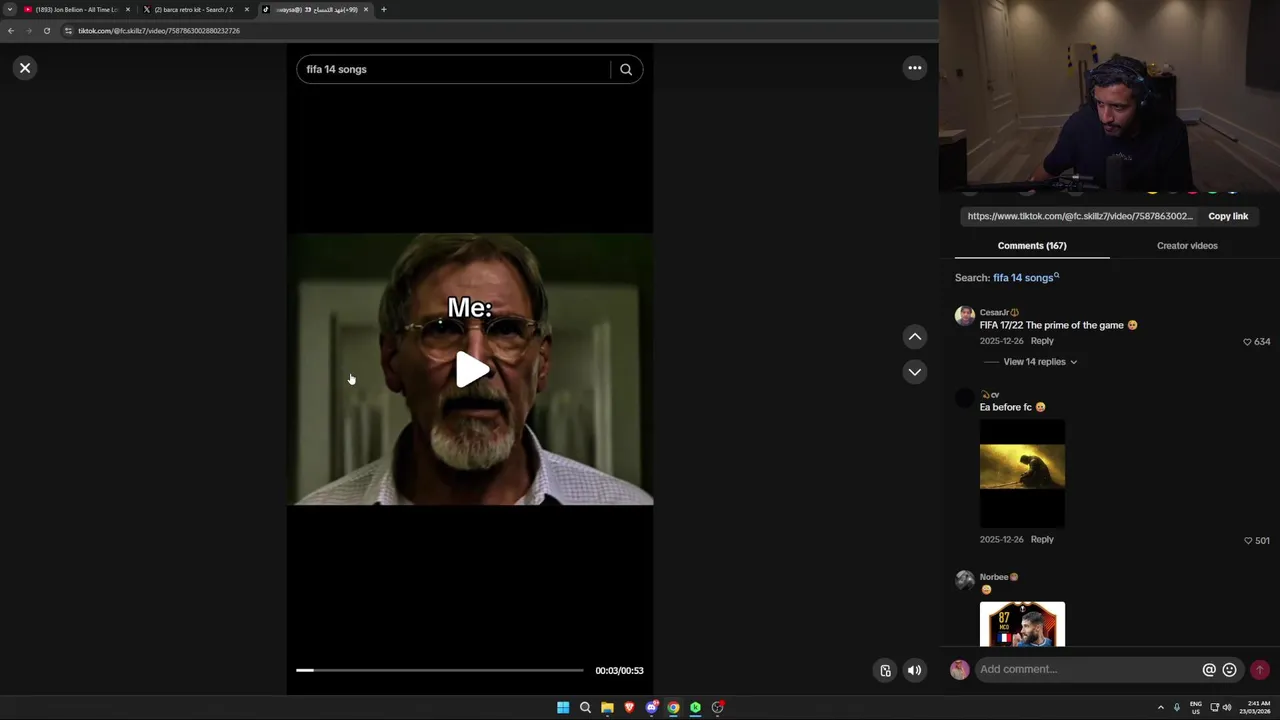1280x720 pixels.
Task: Click the 'fifa 14 songs' search link in comments panel
Action: pyautogui.click(x=1026, y=278)
